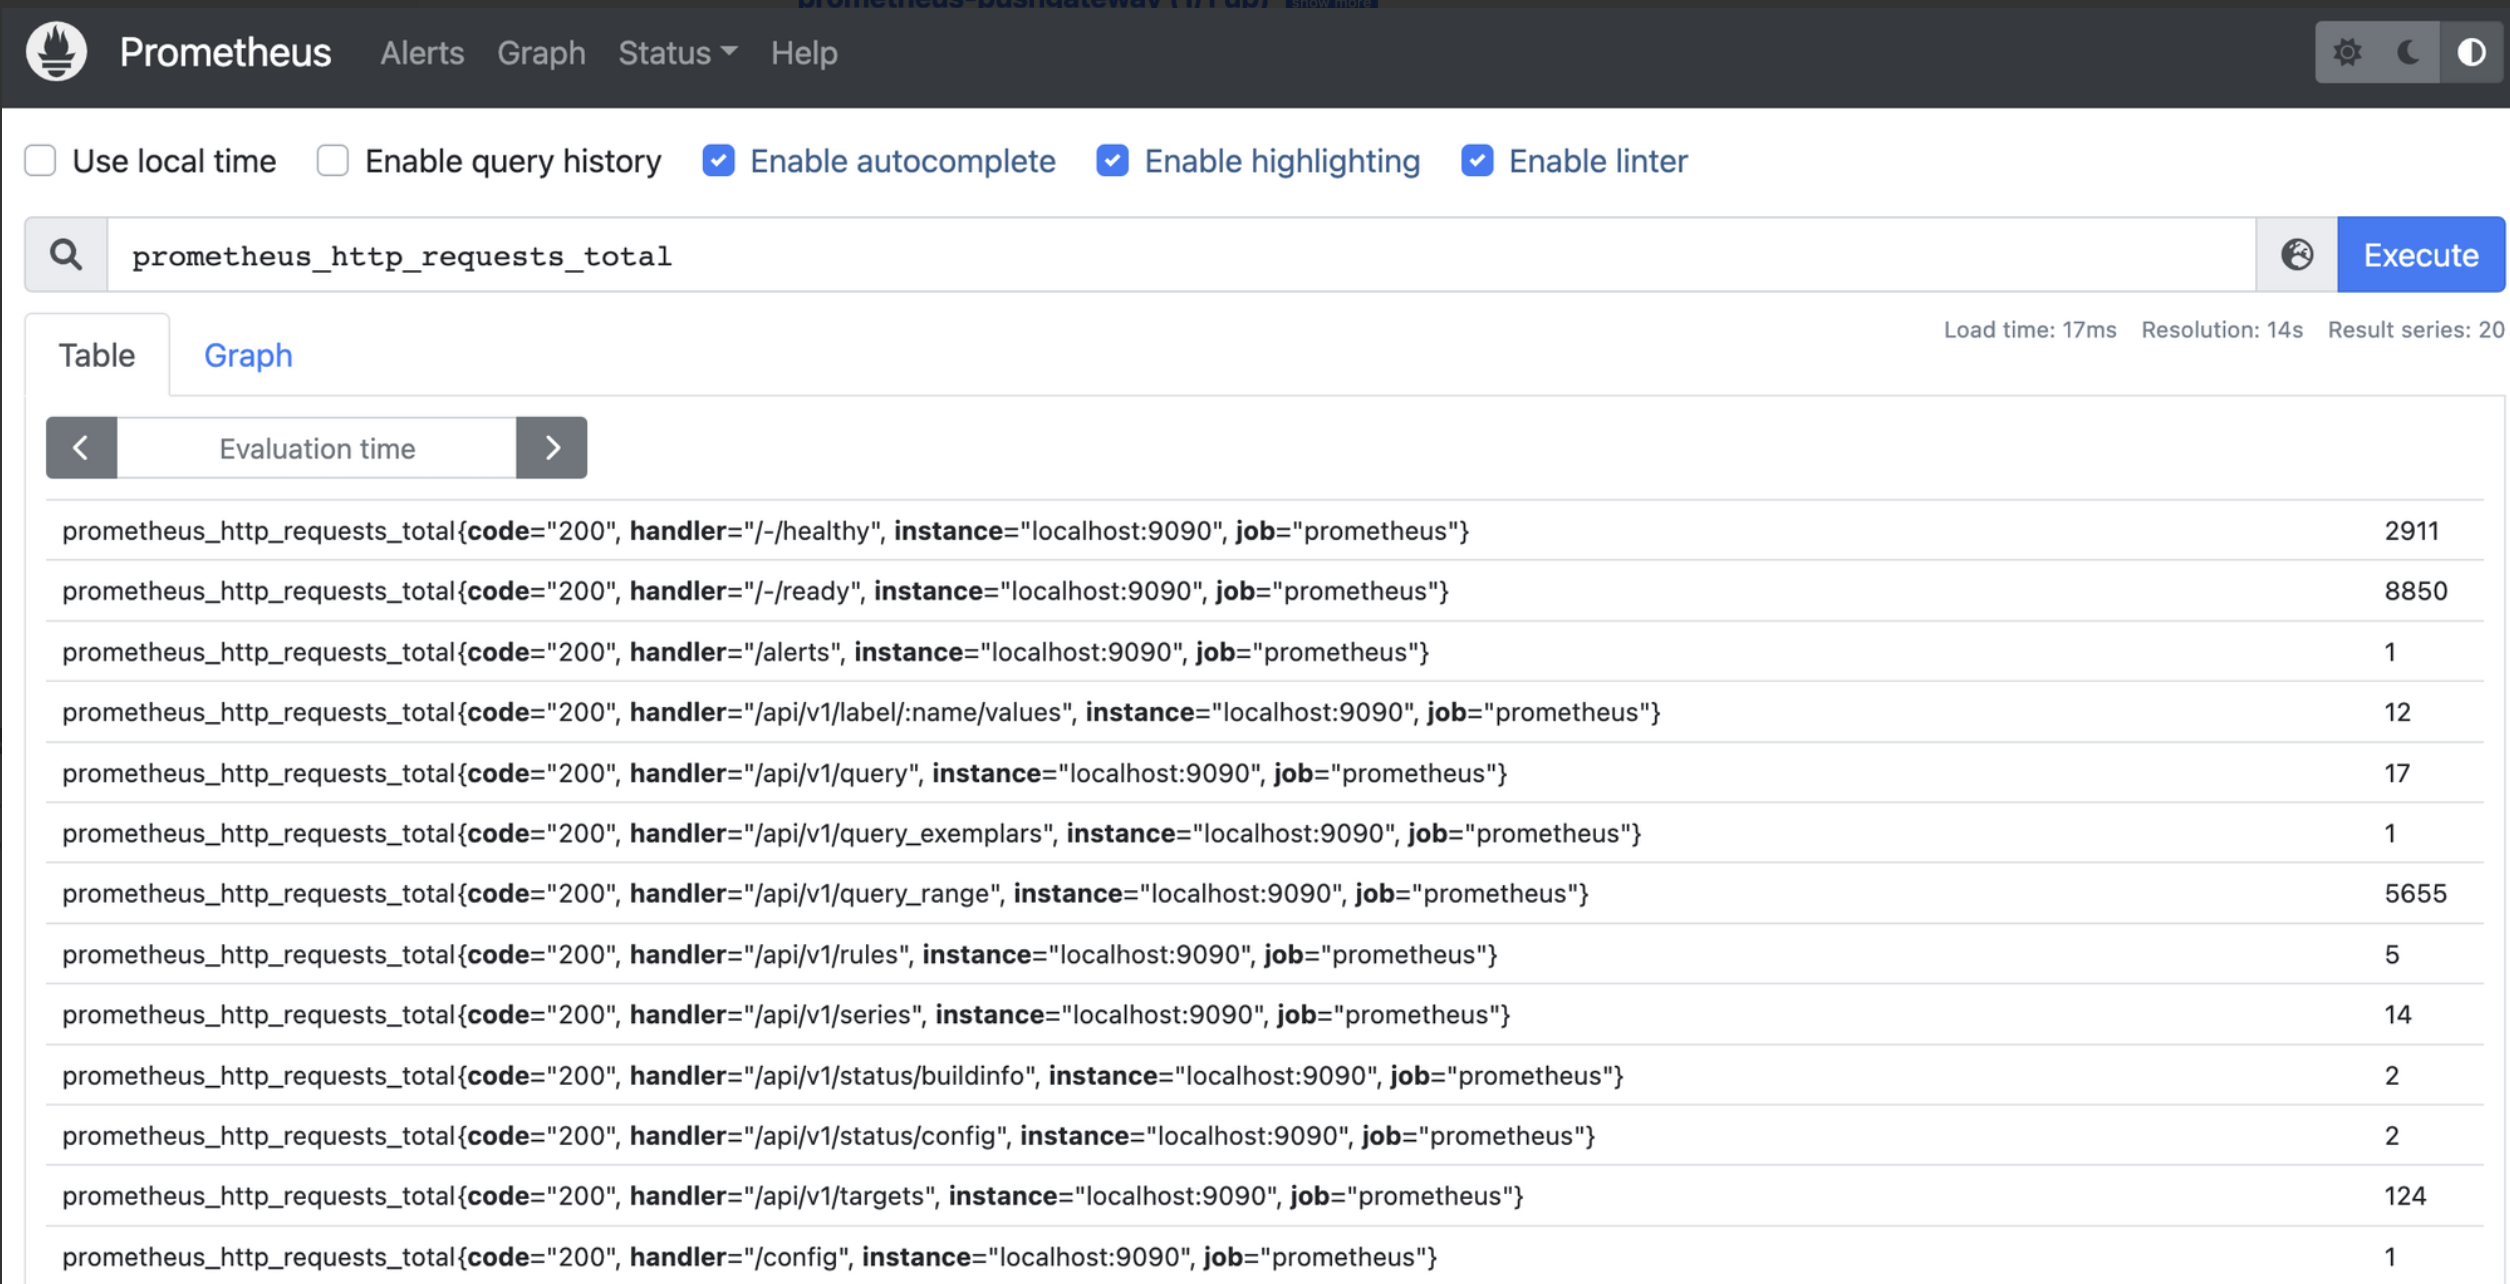Switch to the Table tab

pyautogui.click(x=97, y=355)
